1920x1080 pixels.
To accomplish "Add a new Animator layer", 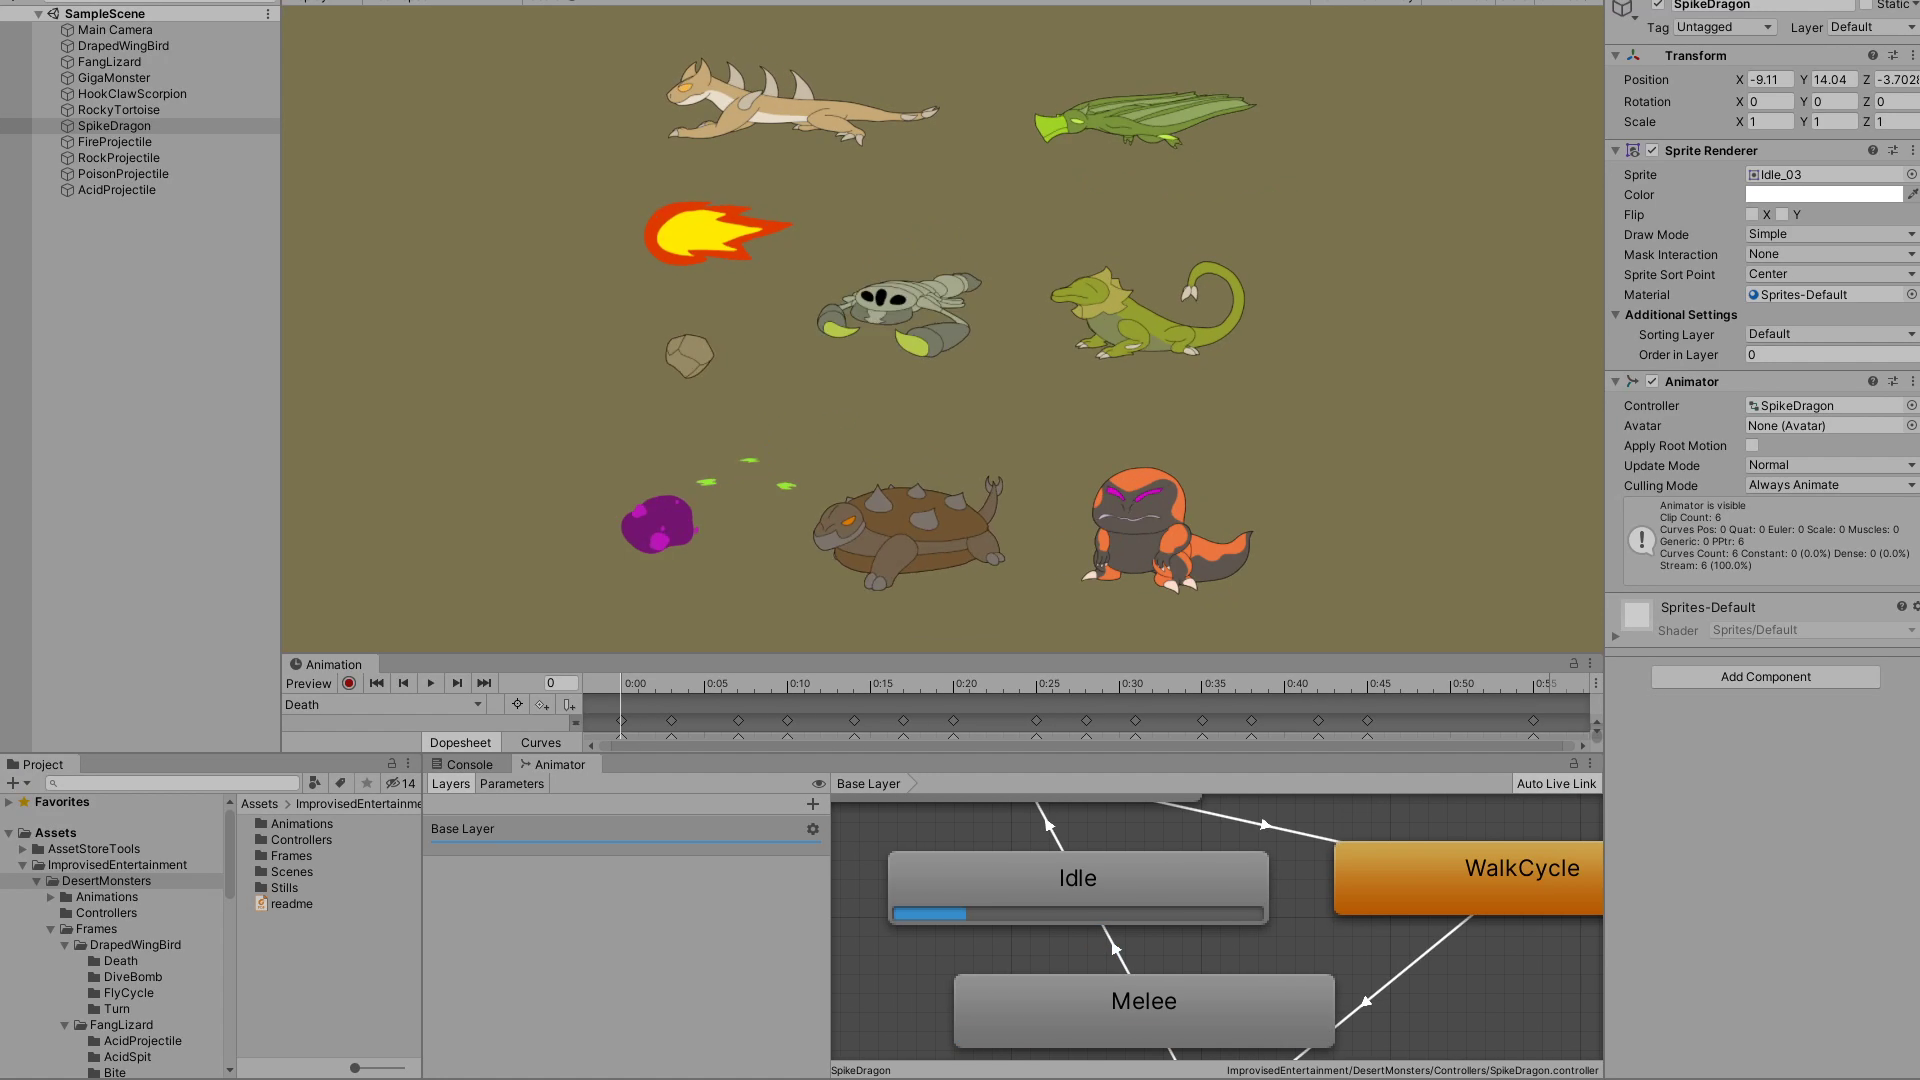I will [x=813, y=804].
